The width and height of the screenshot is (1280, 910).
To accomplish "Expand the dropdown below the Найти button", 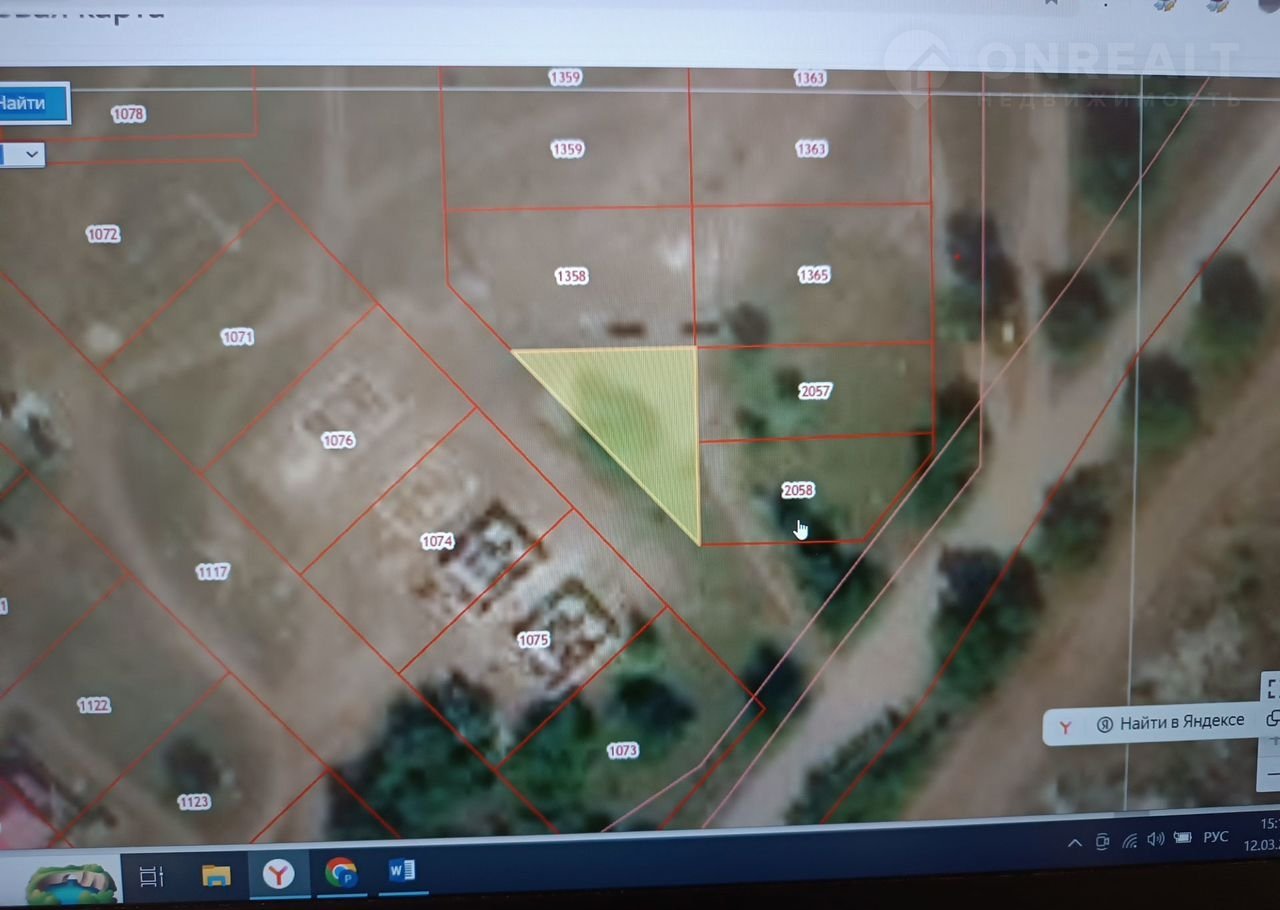I will coord(30,154).
